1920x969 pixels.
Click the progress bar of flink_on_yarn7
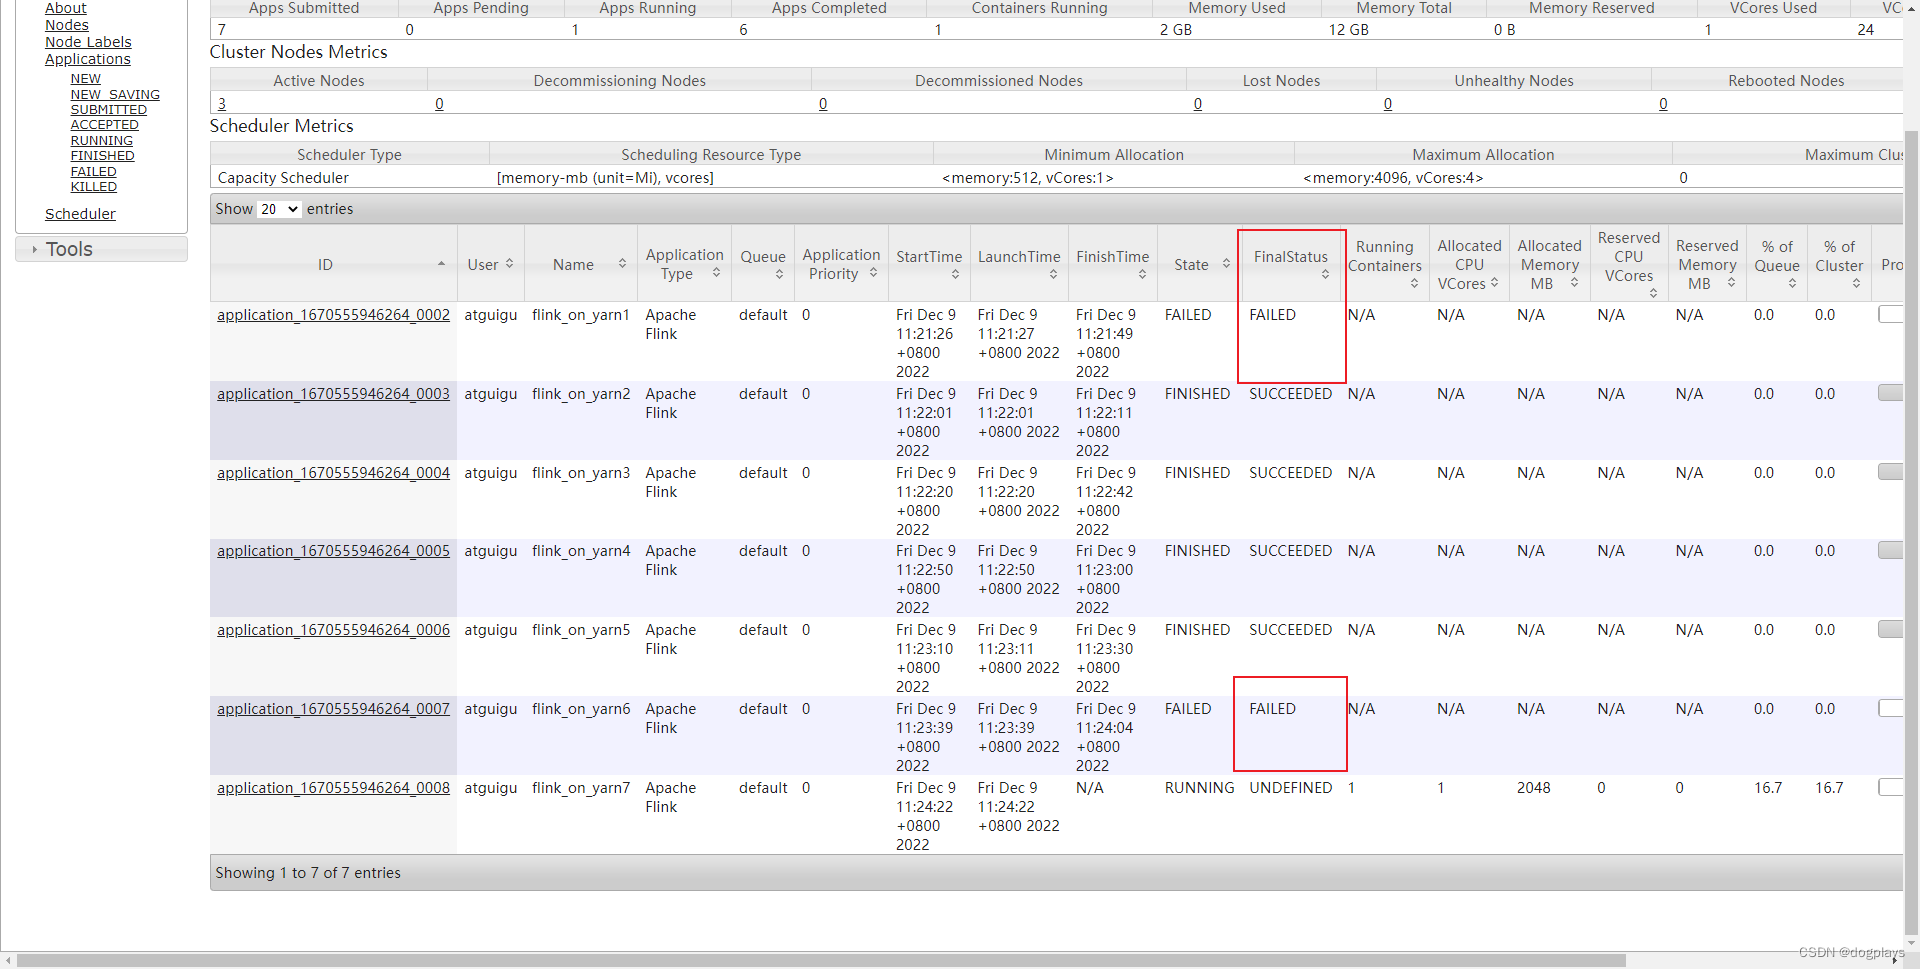coord(1893,787)
